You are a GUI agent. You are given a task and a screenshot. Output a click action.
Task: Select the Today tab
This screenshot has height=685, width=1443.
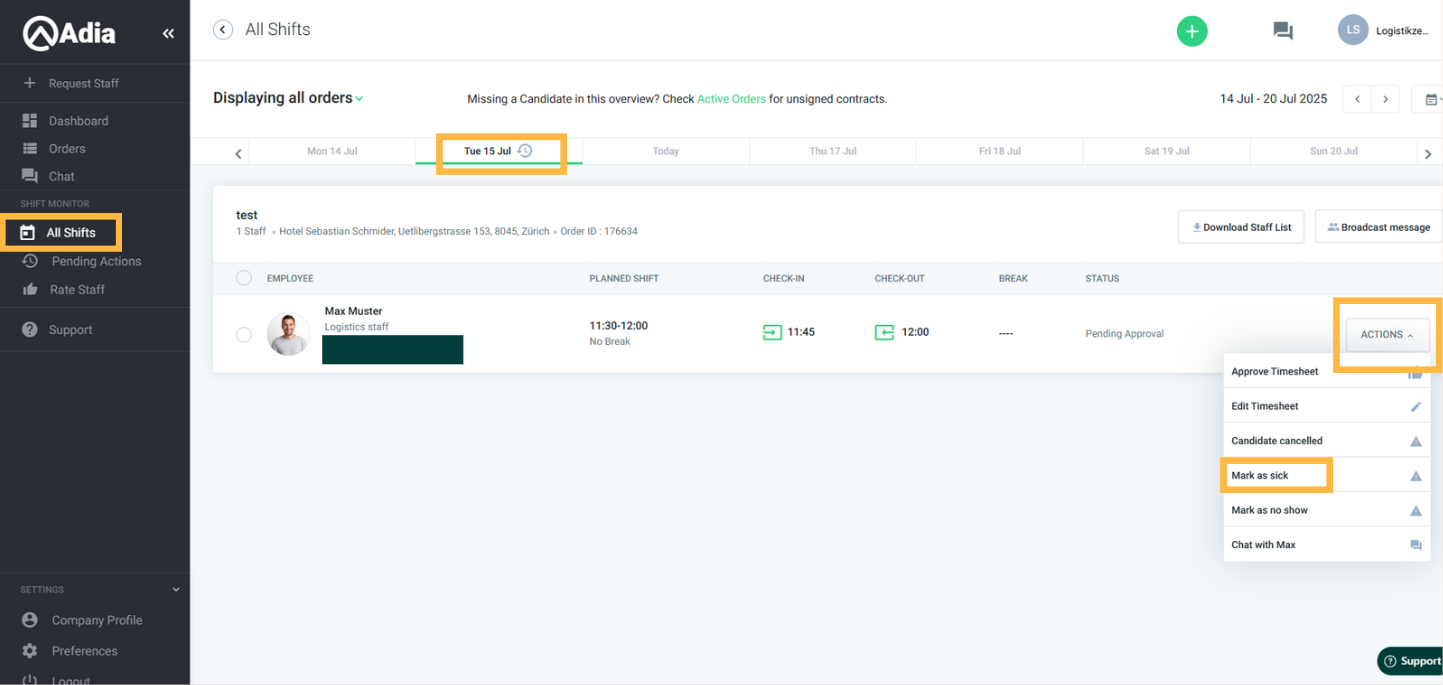666,151
